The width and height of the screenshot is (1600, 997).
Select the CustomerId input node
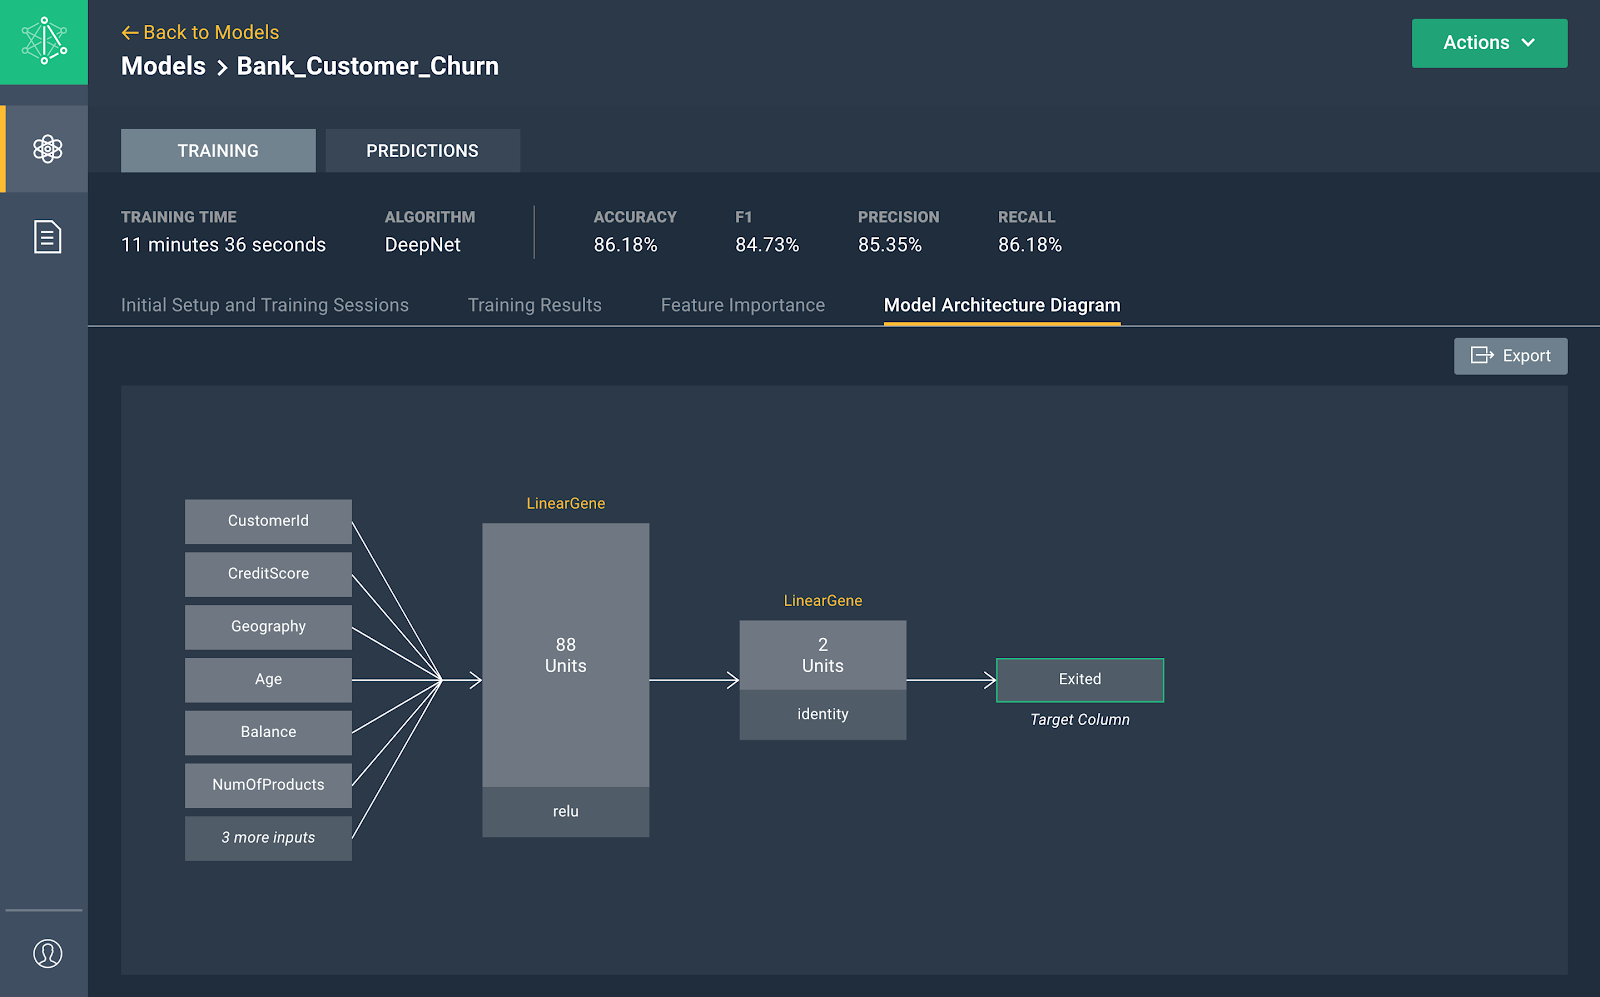(x=268, y=521)
